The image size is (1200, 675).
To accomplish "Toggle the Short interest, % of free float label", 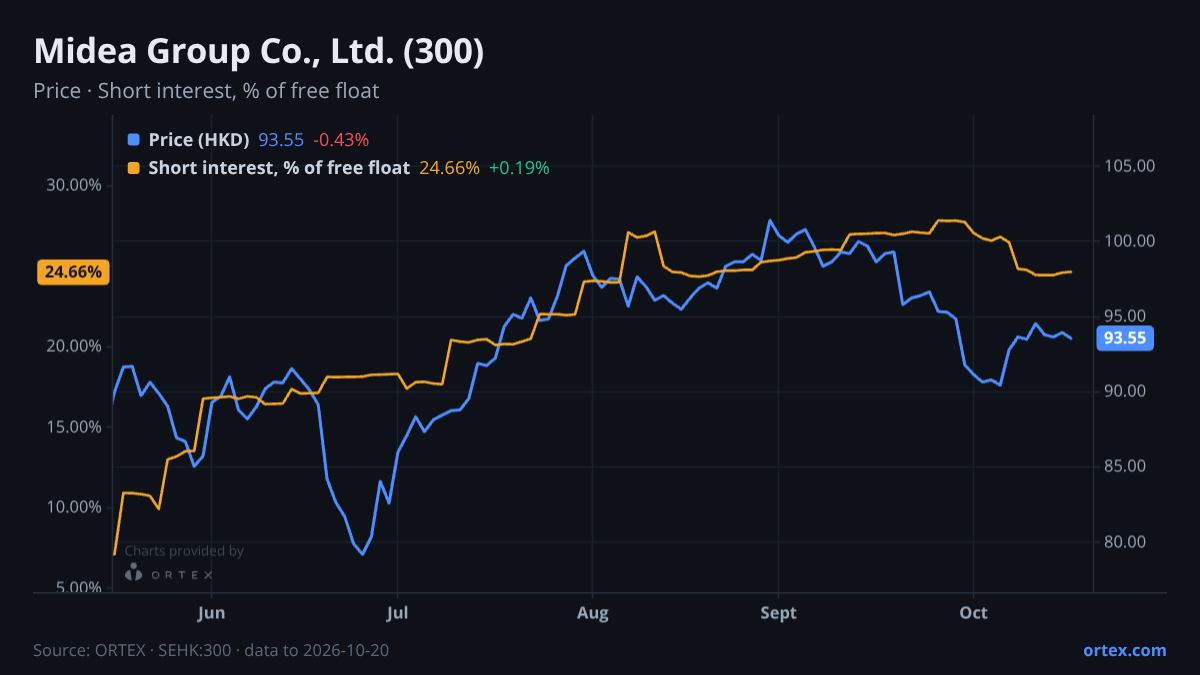I will click(279, 168).
